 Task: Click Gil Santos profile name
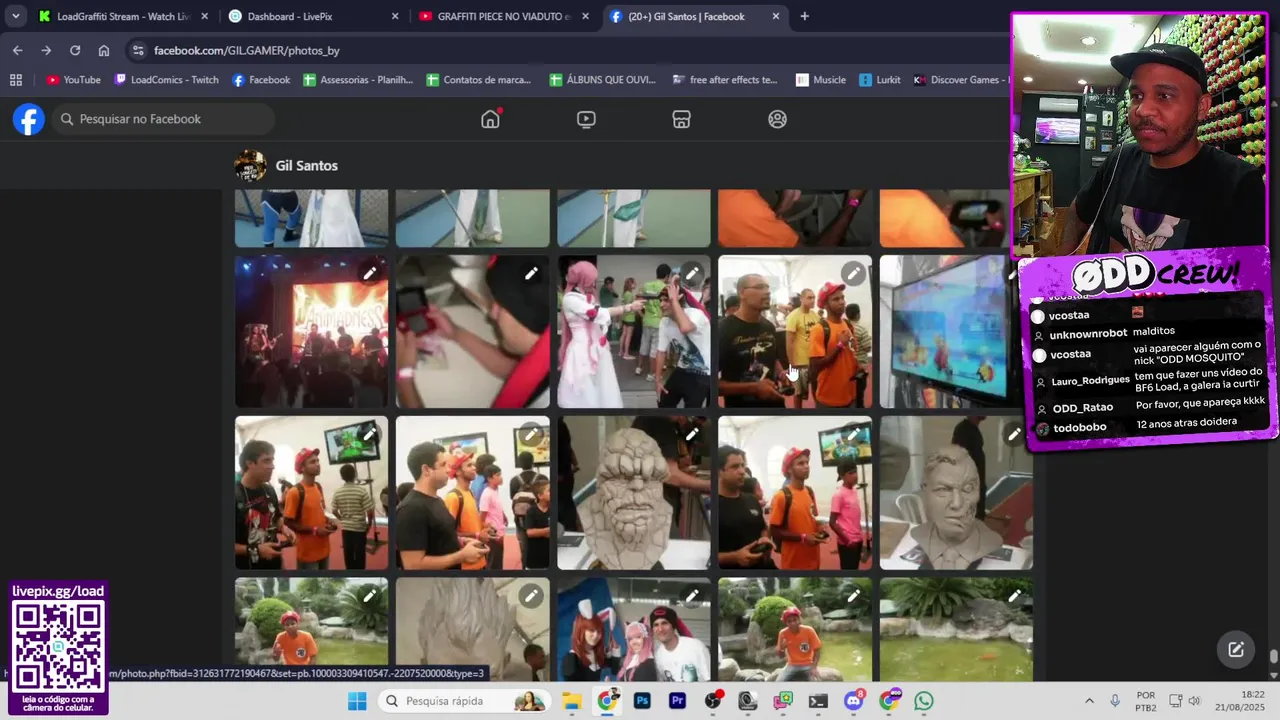click(x=306, y=166)
